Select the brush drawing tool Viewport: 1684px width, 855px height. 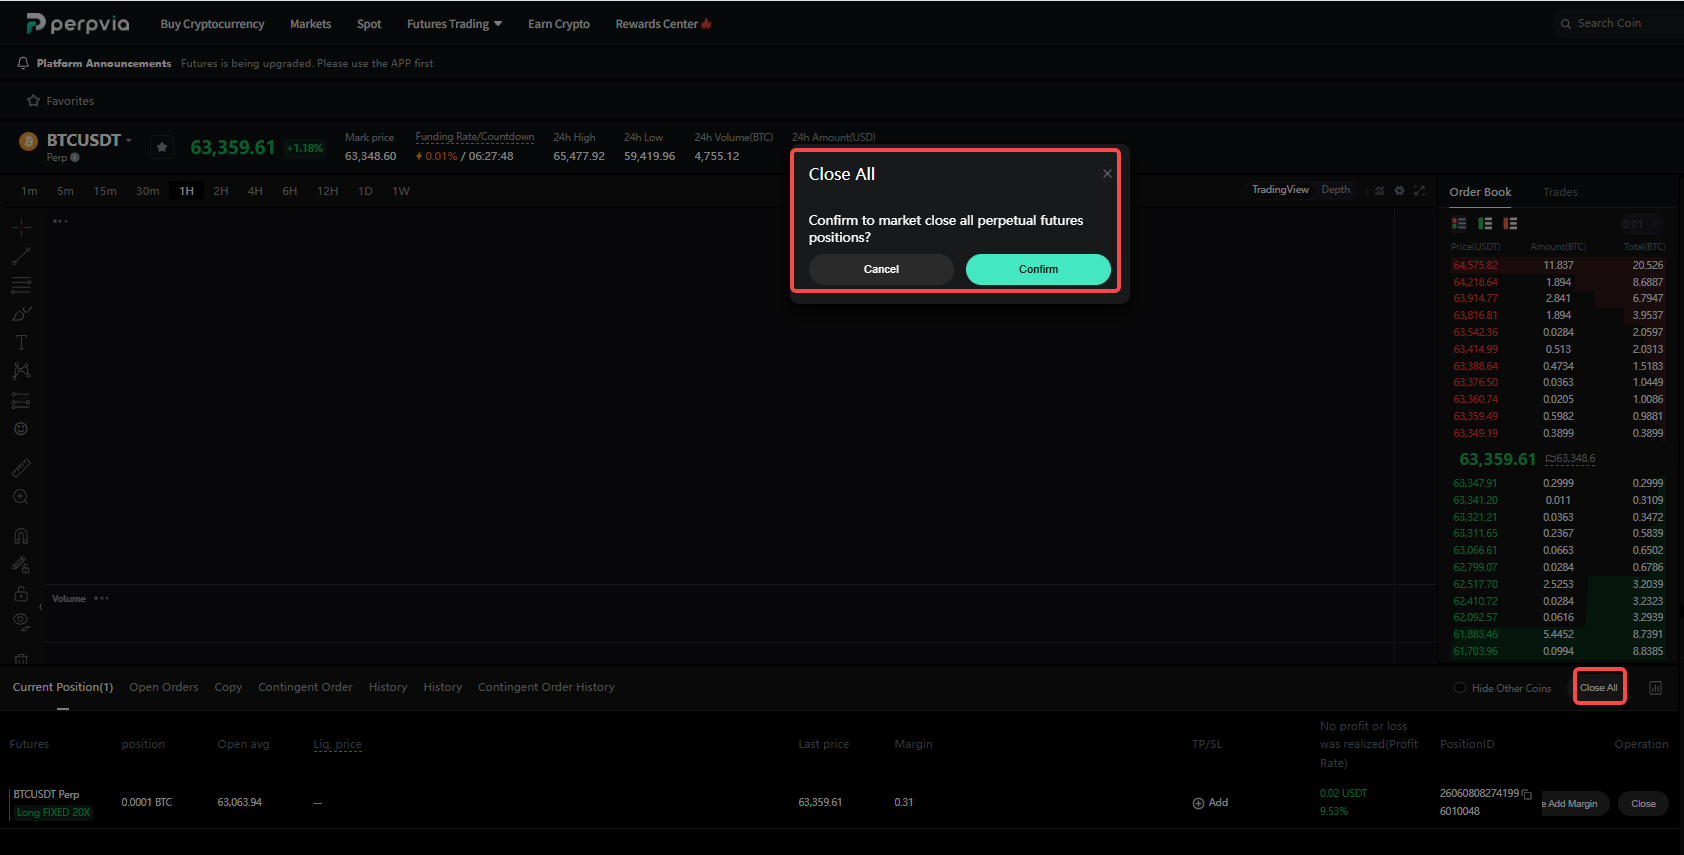click(x=21, y=314)
